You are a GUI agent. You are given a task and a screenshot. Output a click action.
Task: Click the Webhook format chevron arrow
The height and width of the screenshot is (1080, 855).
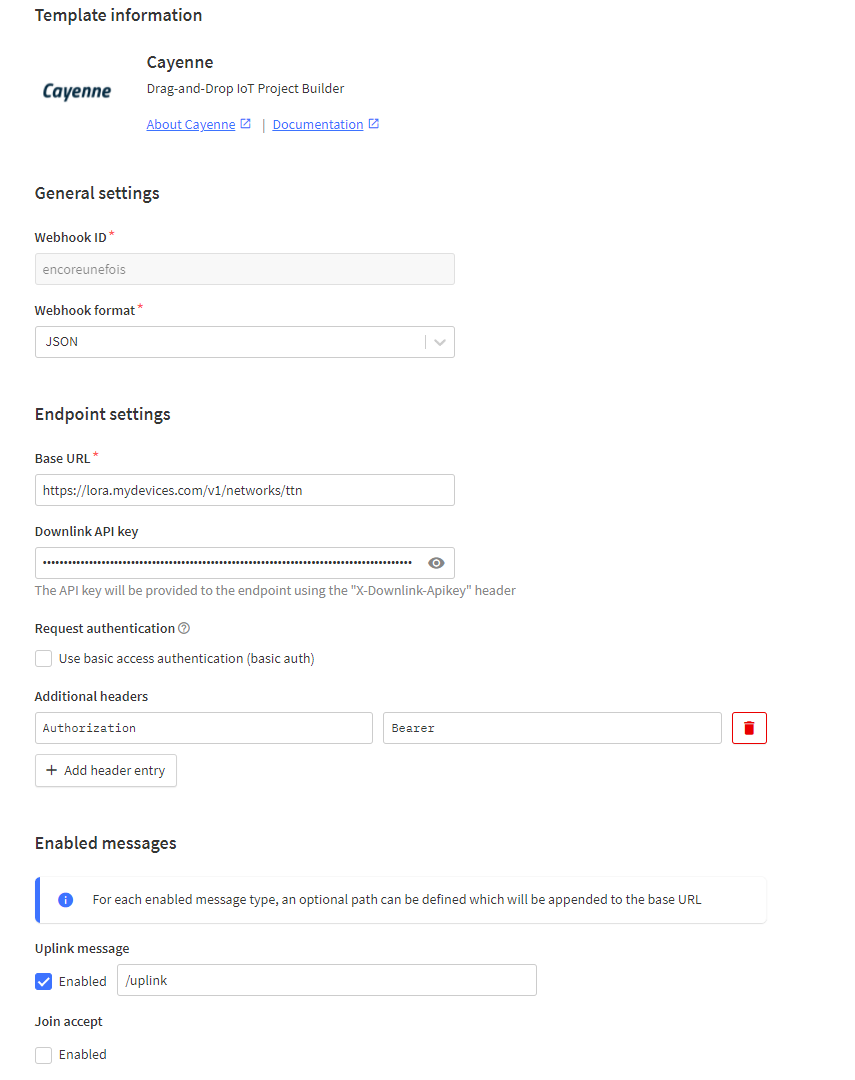click(x=440, y=342)
